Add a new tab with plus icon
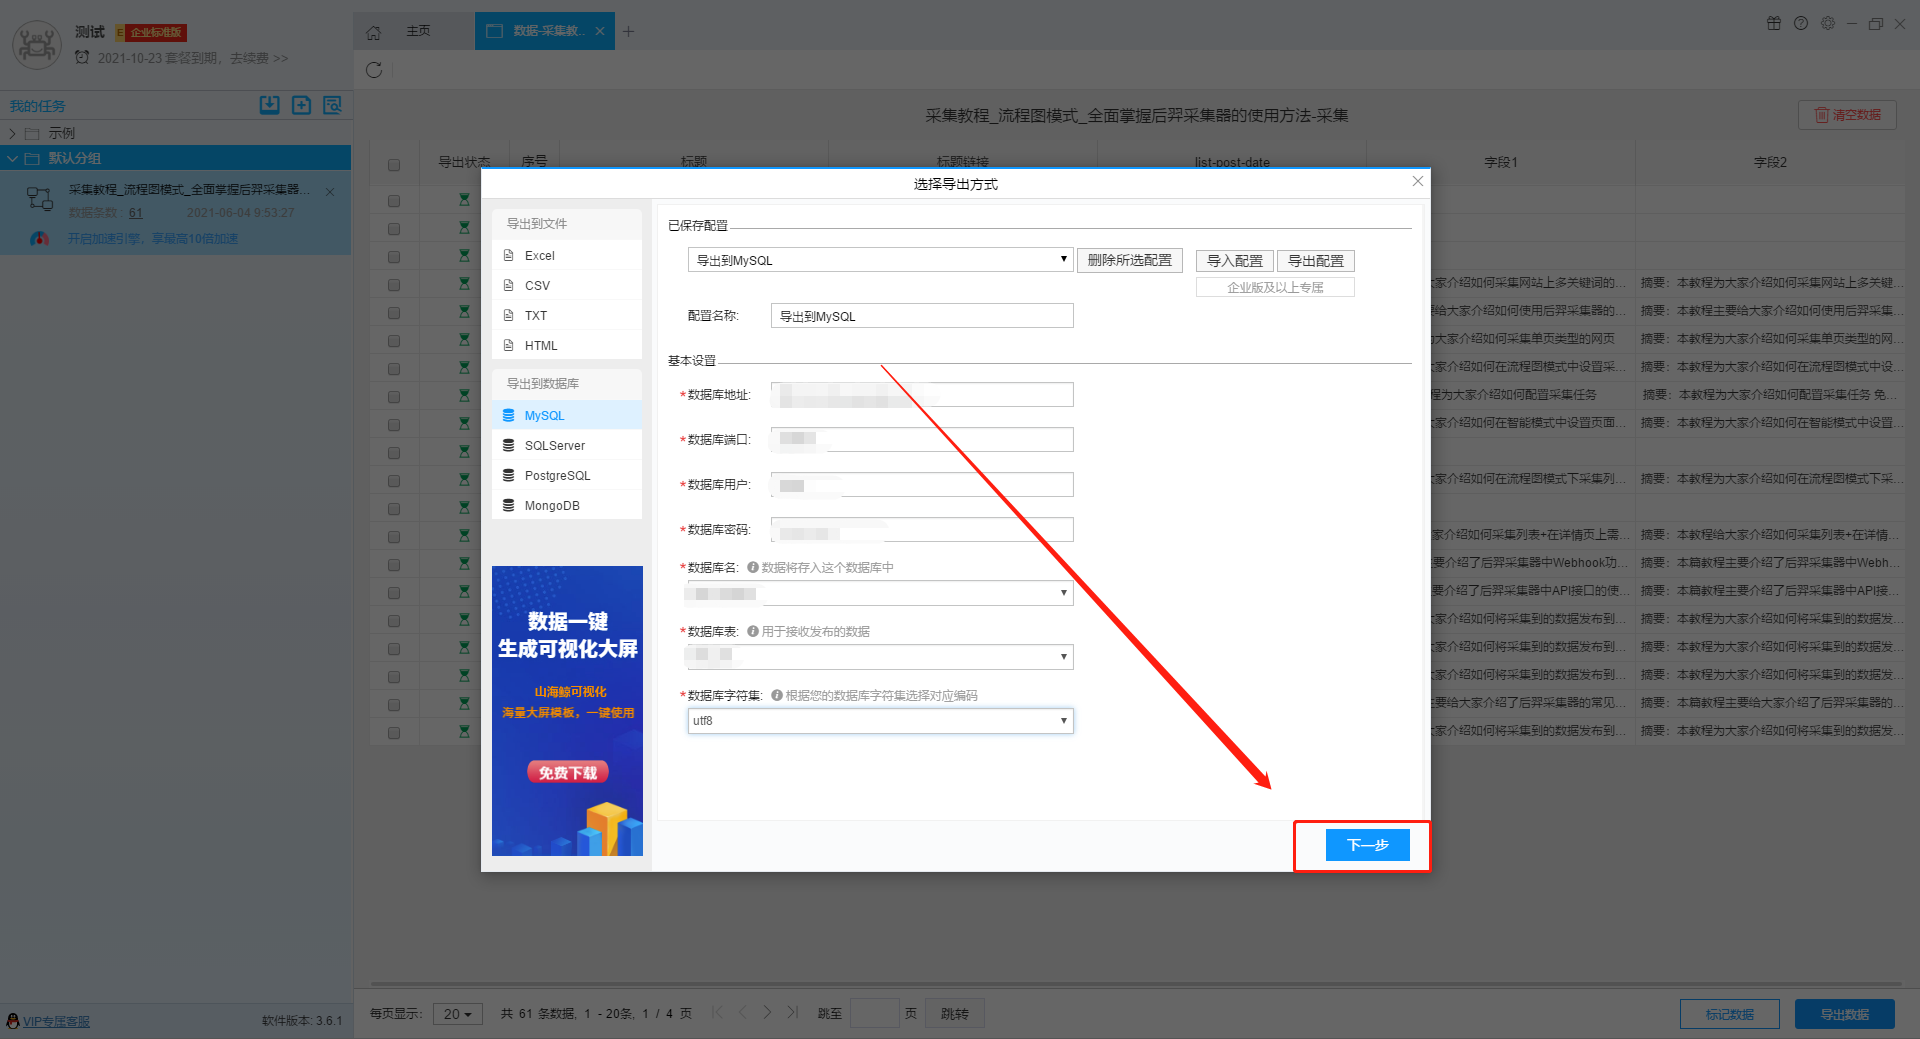 (628, 32)
